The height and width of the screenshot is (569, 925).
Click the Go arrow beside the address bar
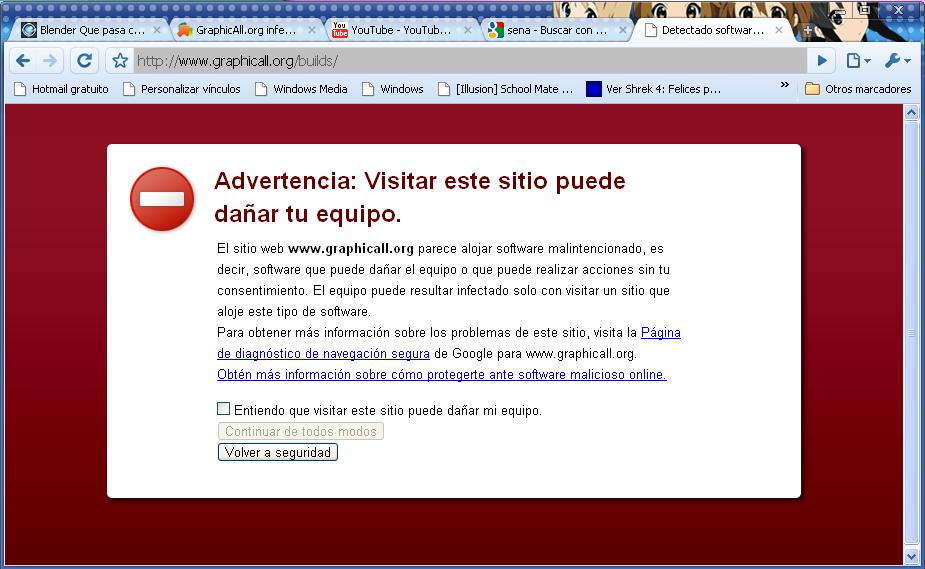tap(822, 60)
